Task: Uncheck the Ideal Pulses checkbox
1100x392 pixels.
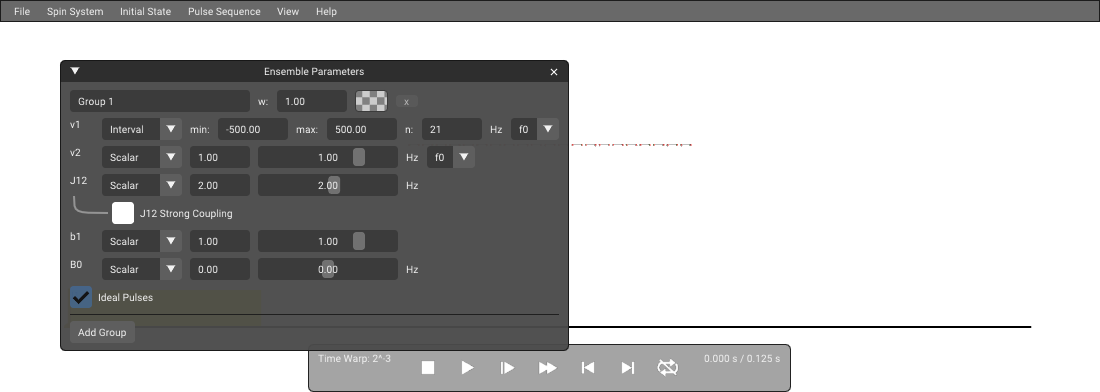Action: point(81,297)
